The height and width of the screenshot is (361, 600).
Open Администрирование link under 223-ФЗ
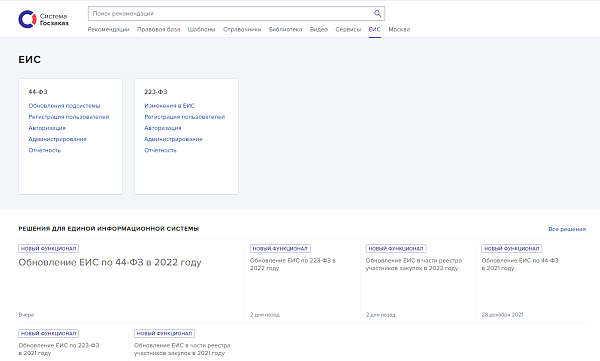(x=173, y=139)
